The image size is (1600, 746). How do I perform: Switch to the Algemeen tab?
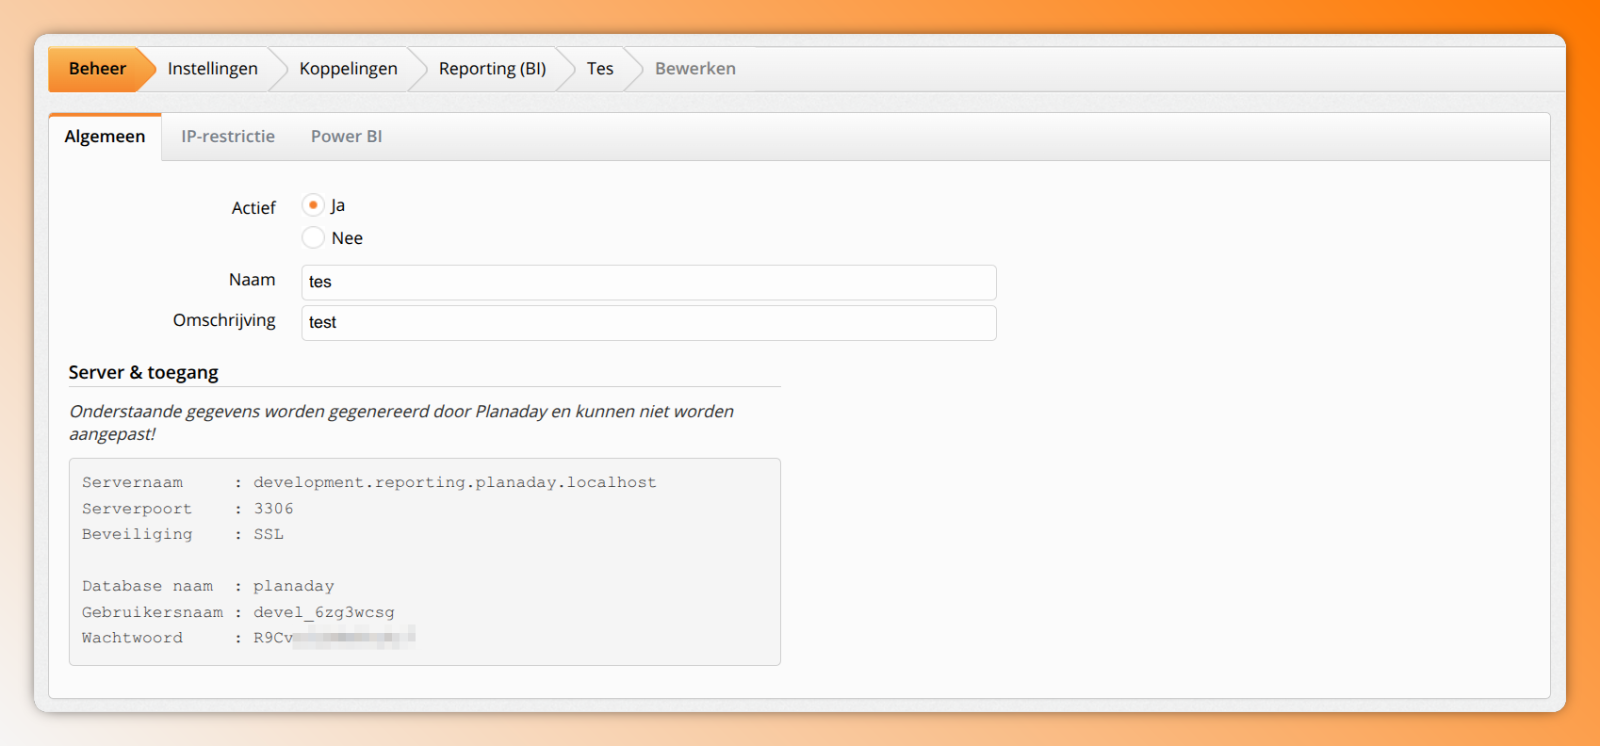[105, 137]
